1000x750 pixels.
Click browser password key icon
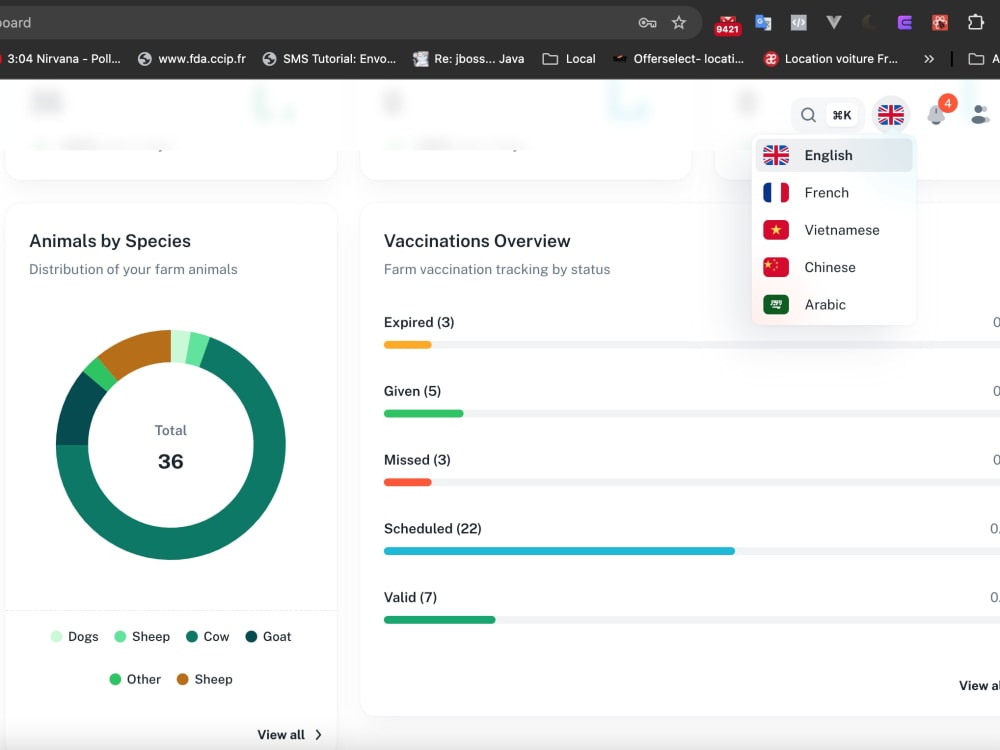click(647, 23)
